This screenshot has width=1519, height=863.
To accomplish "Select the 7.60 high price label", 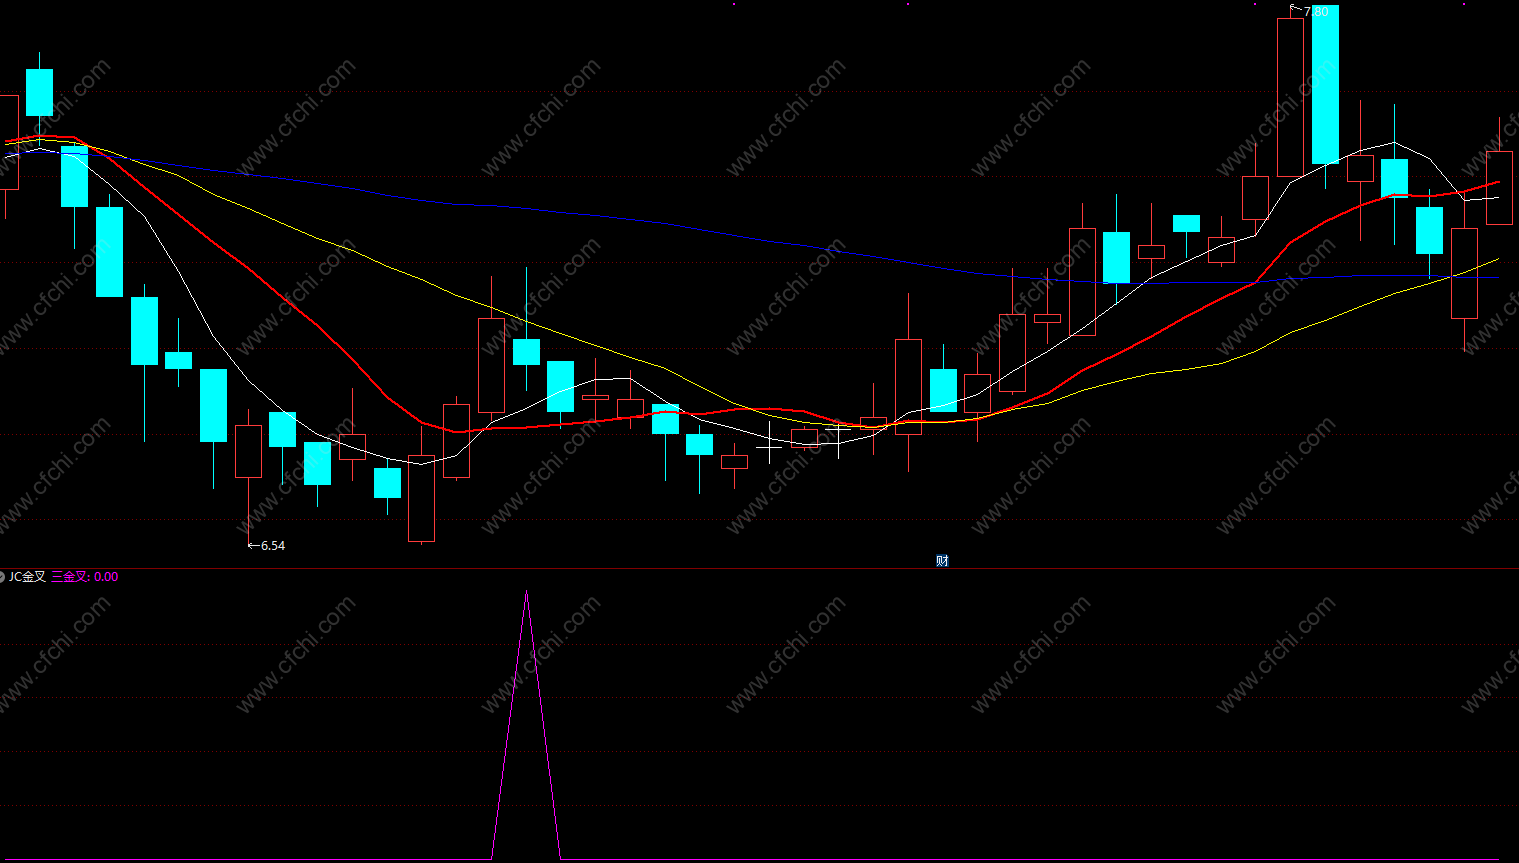I will [x=1316, y=12].
